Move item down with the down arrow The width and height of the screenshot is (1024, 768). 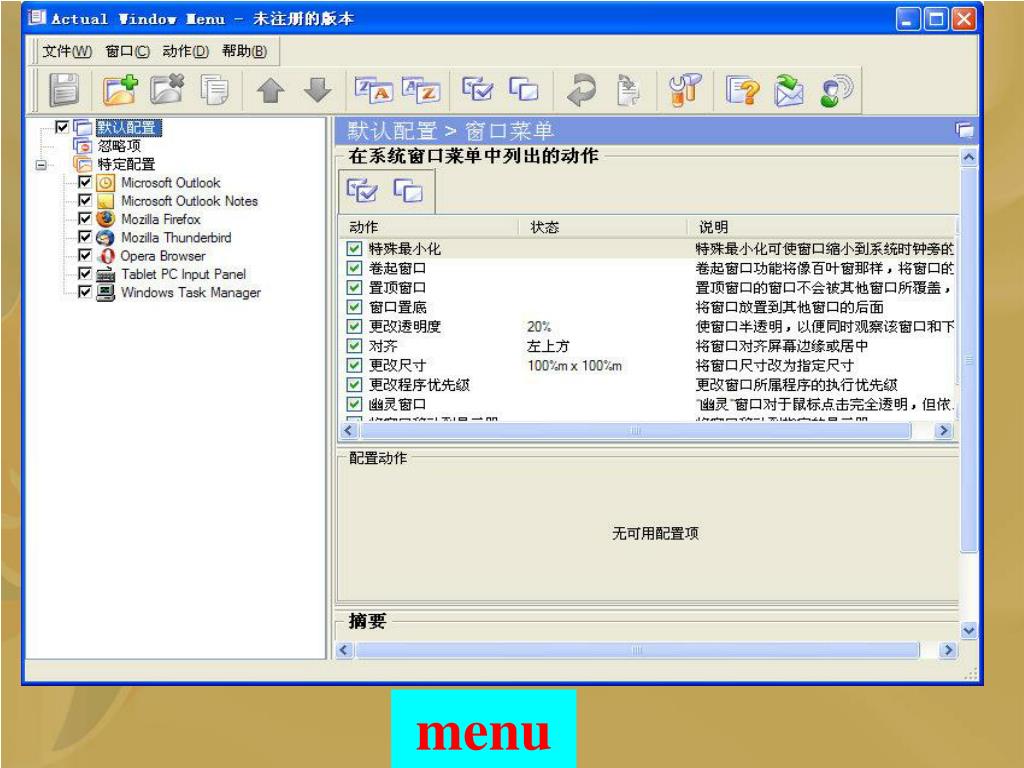pyautogui.click(x=317, y=90)
